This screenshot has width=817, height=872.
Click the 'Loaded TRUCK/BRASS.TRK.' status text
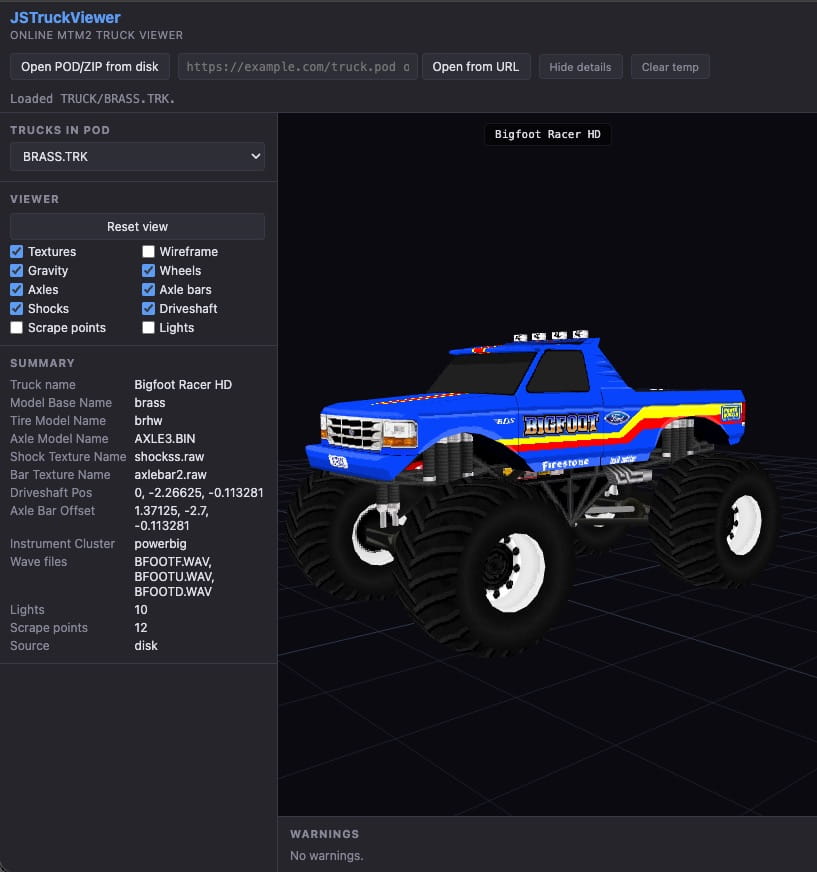click(92, 98)
